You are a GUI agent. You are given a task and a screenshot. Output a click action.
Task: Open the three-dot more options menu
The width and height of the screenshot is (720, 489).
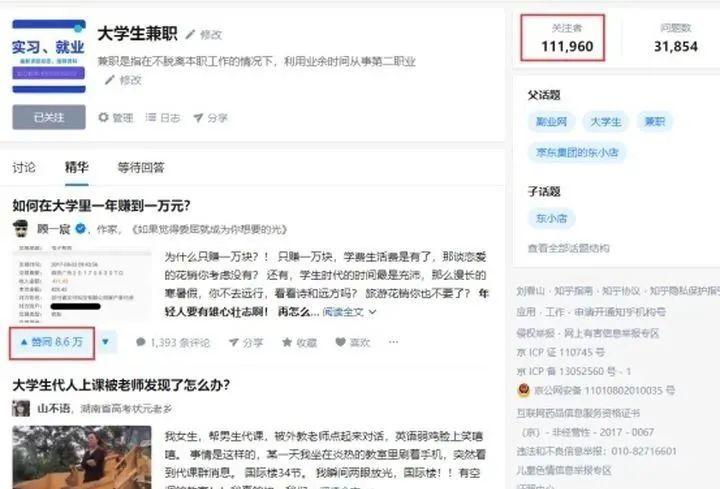pos(394,342)
